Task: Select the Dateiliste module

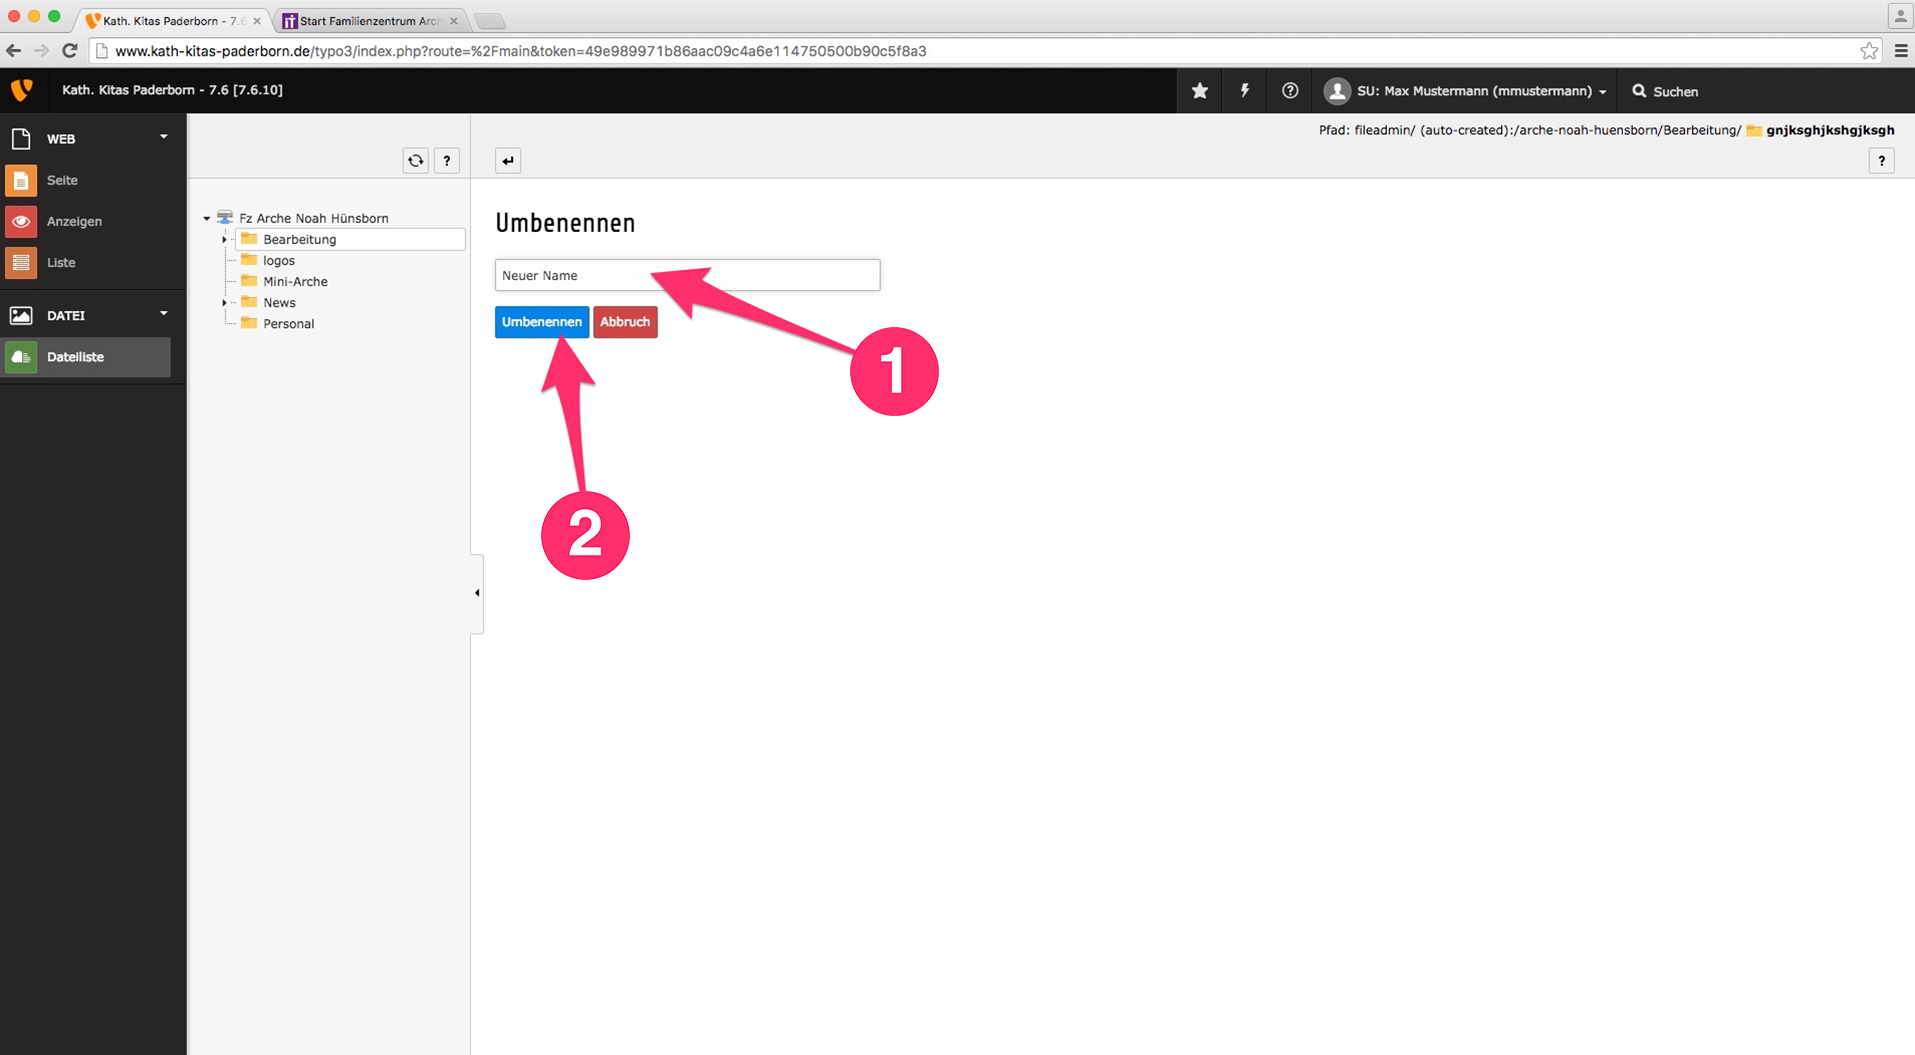Action: [x=75, y=357]
